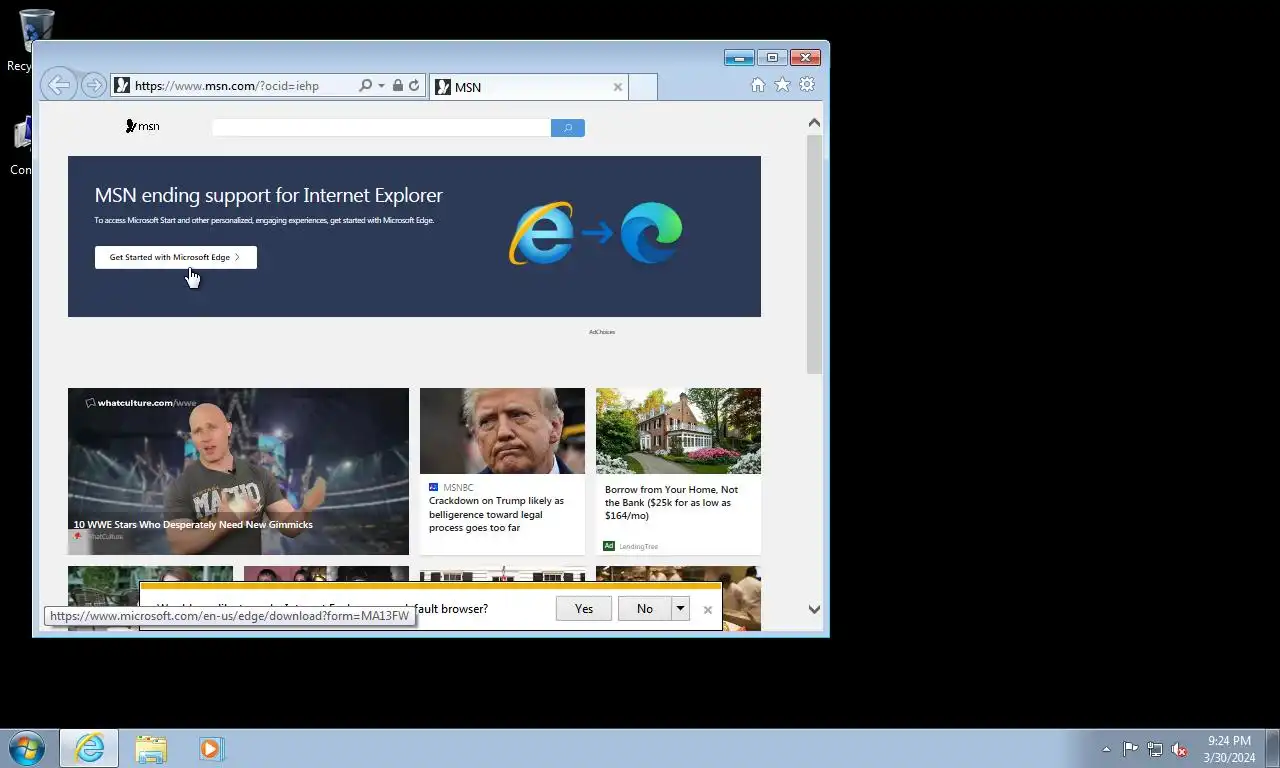Choose No on the default browser prompt

coord(644,608)
